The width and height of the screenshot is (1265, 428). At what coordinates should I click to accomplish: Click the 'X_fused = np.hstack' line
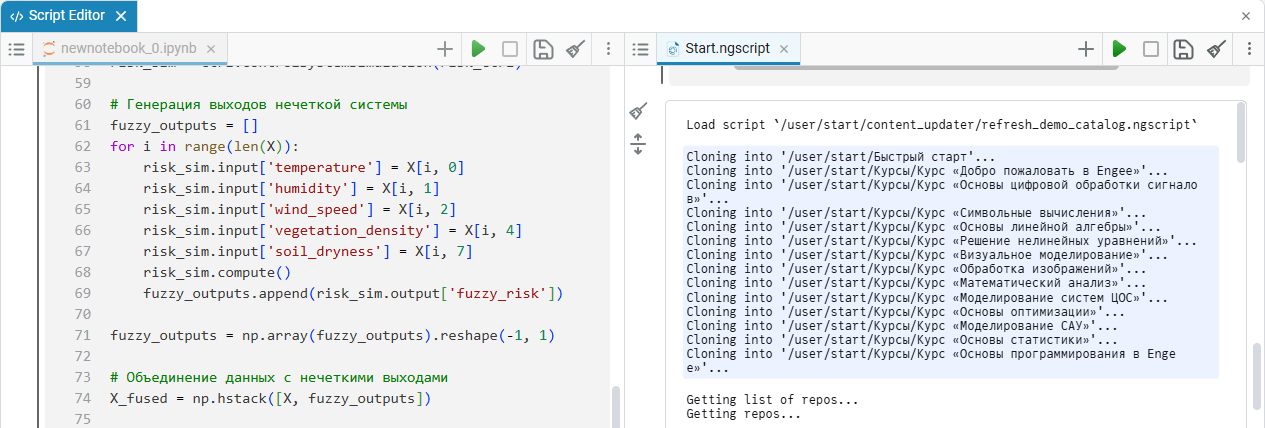click(x=270, y=398)
